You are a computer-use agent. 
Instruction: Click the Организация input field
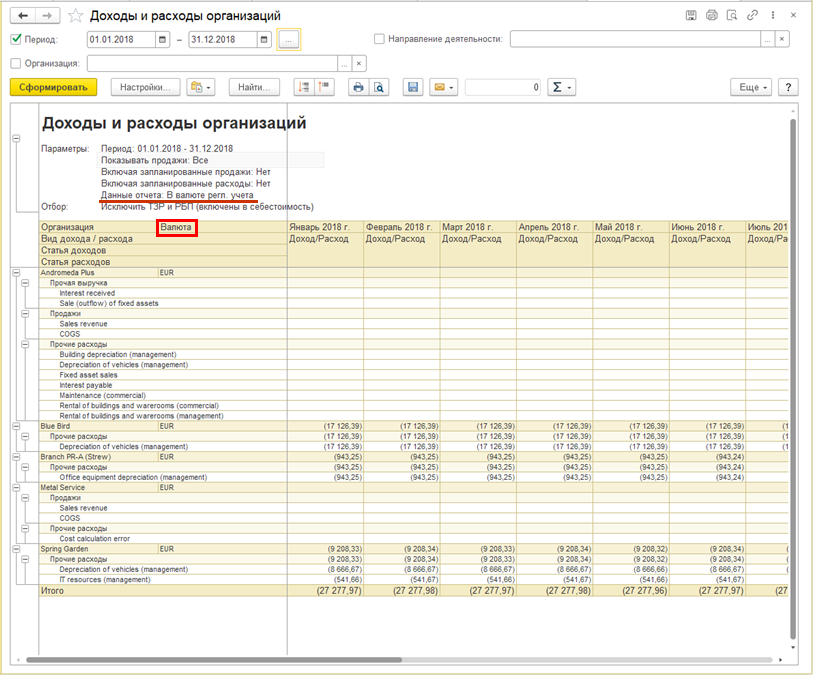212,63
